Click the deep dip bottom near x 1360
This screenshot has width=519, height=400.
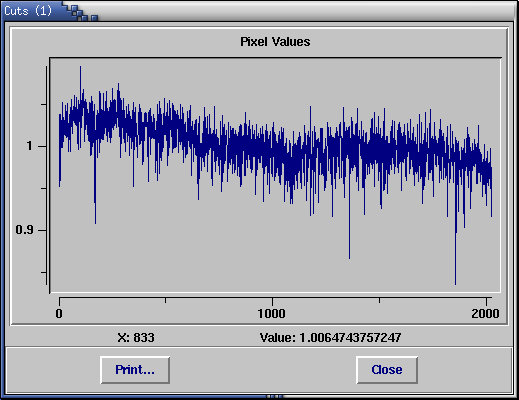pos(349,257)
